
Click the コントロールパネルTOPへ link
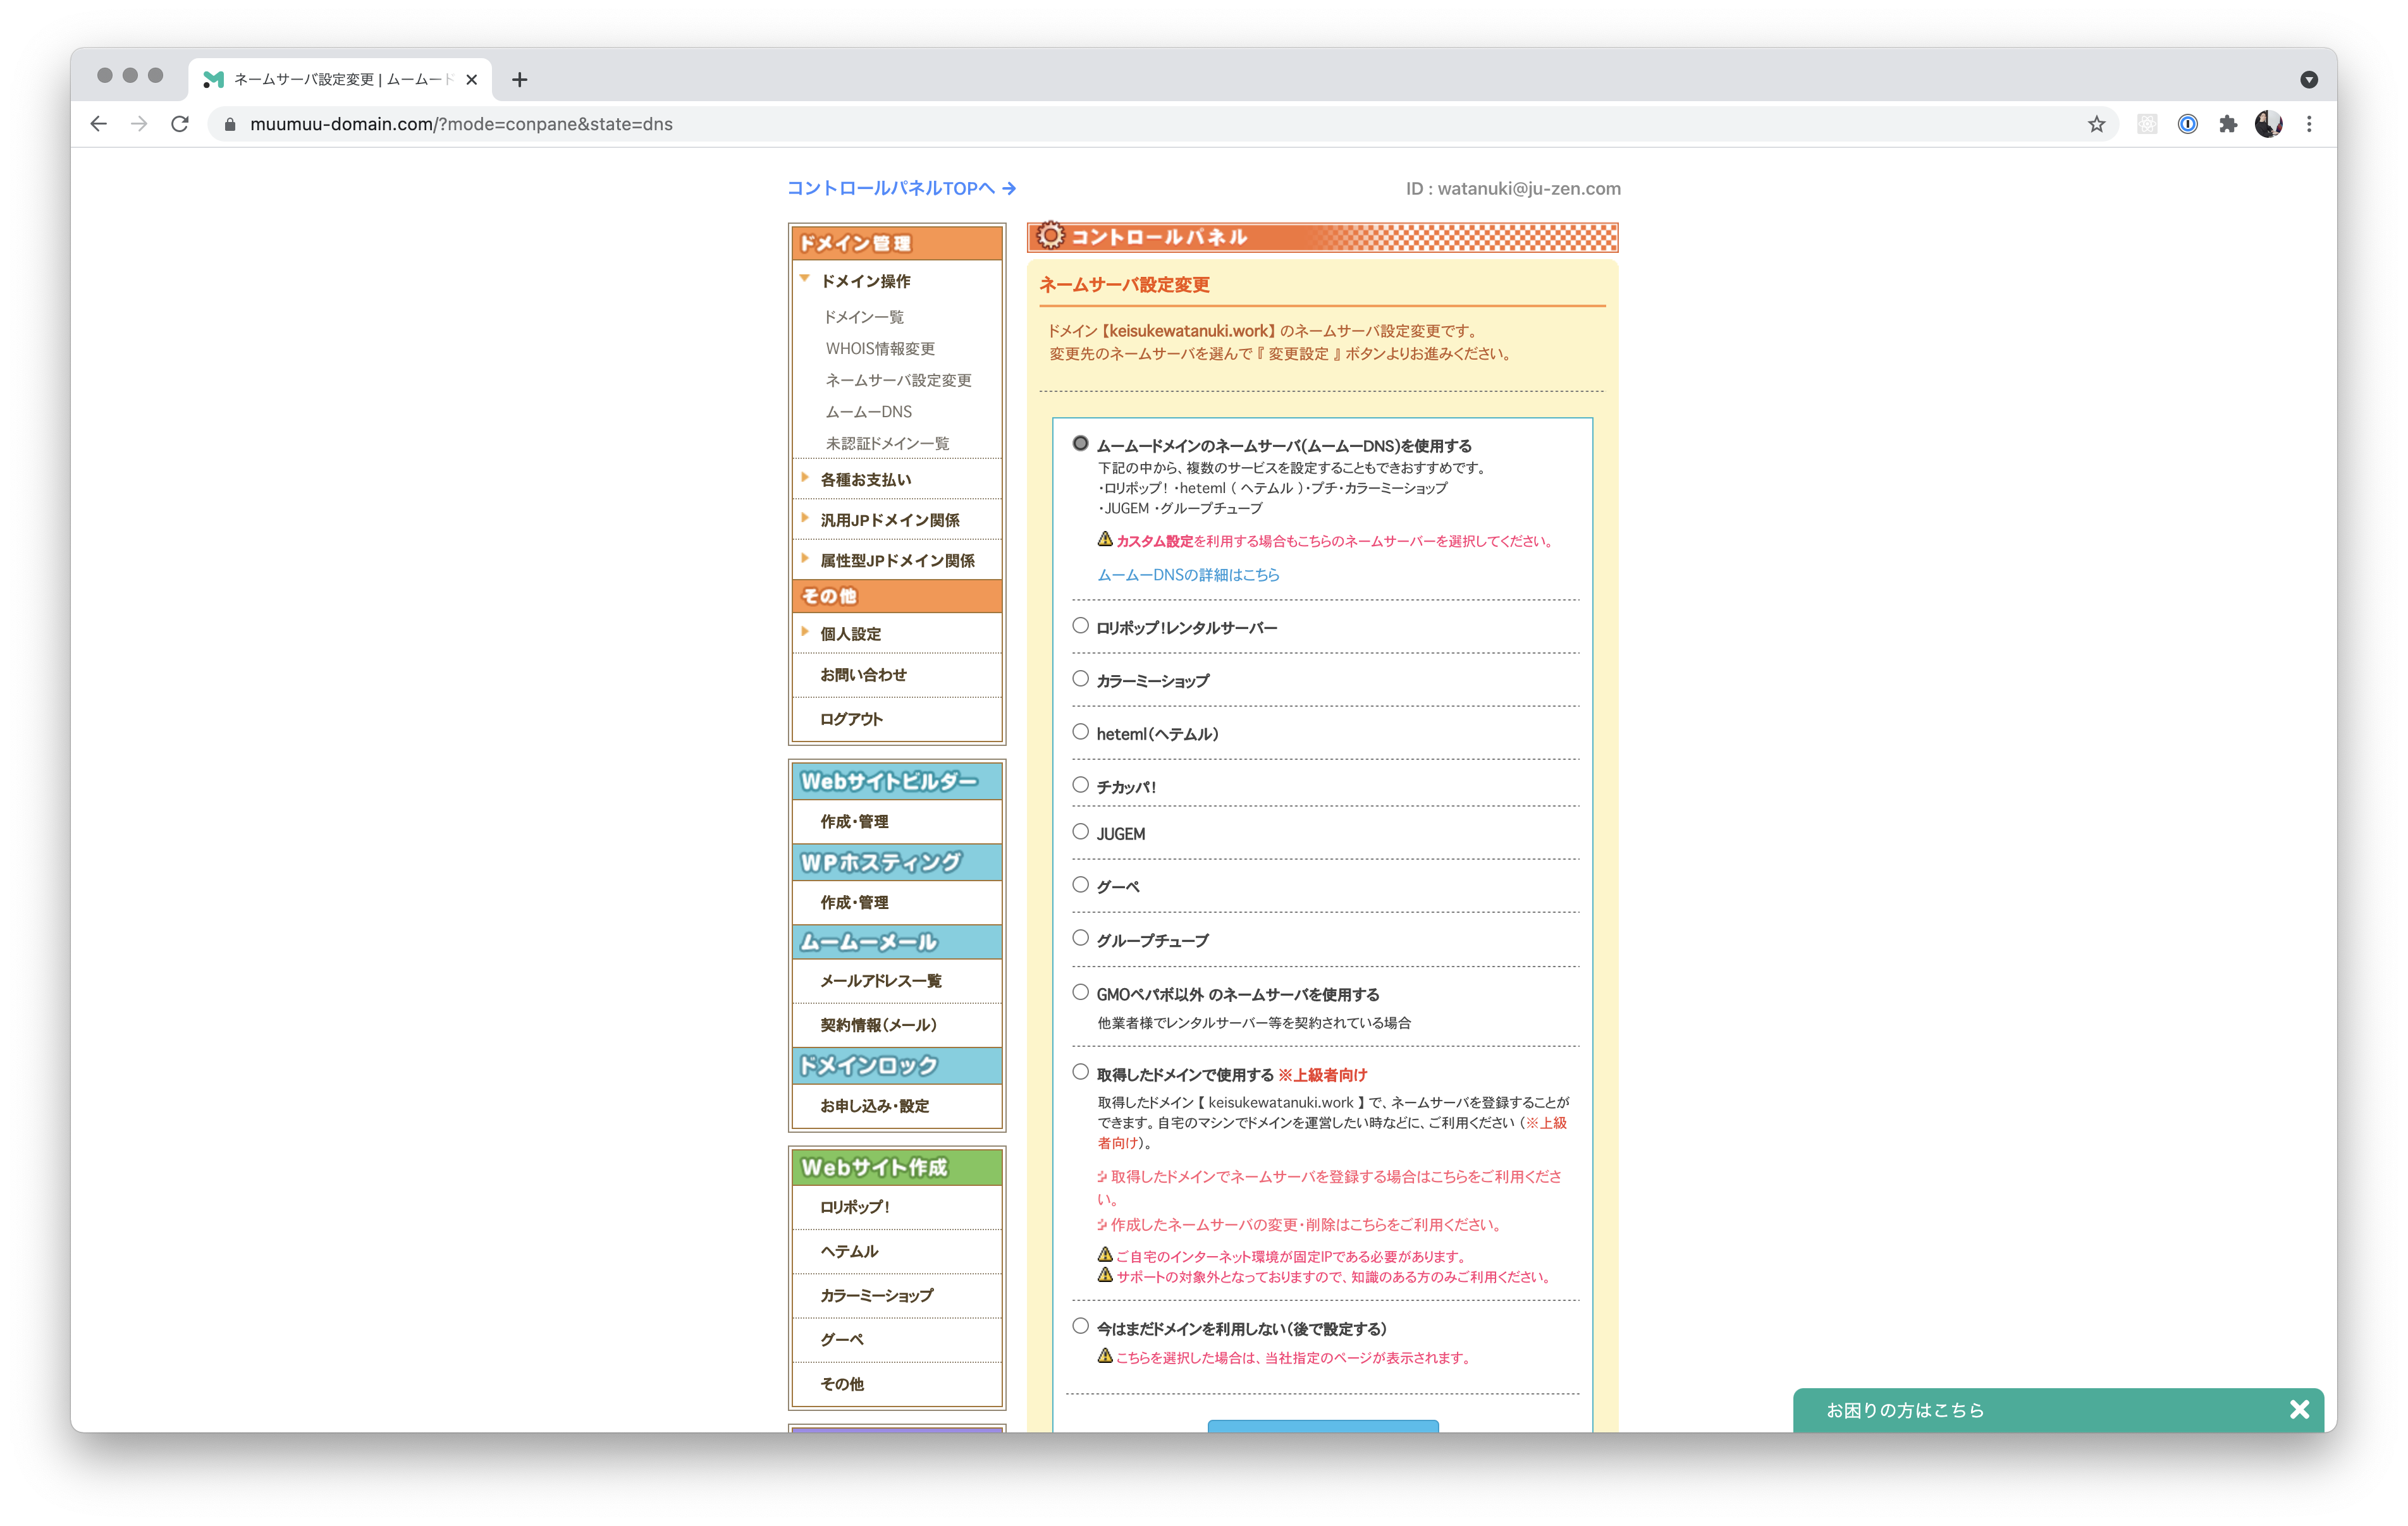click(900, 188)
